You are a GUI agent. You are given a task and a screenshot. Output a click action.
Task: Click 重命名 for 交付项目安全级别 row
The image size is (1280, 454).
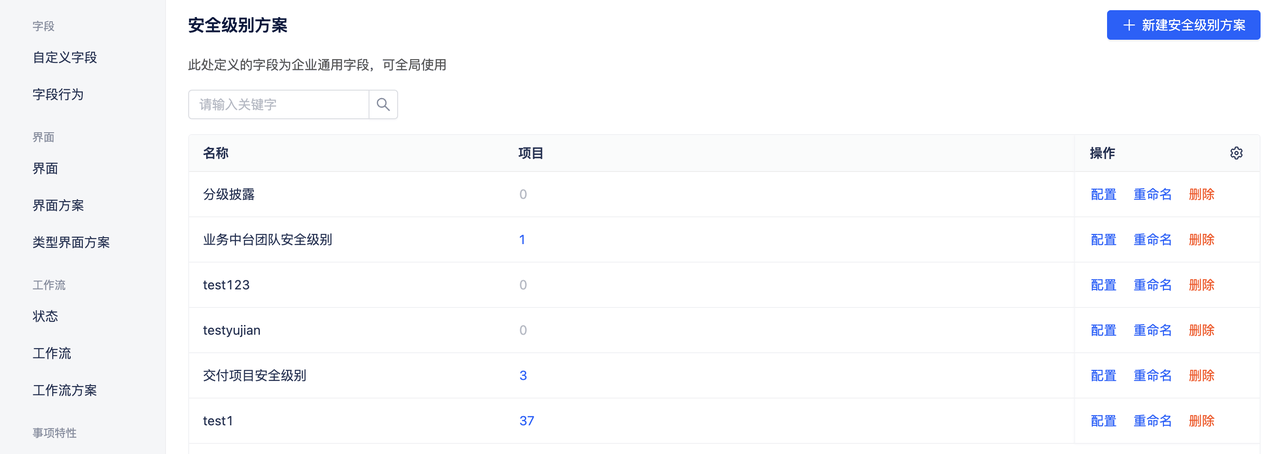click(x=1152, y=376)
